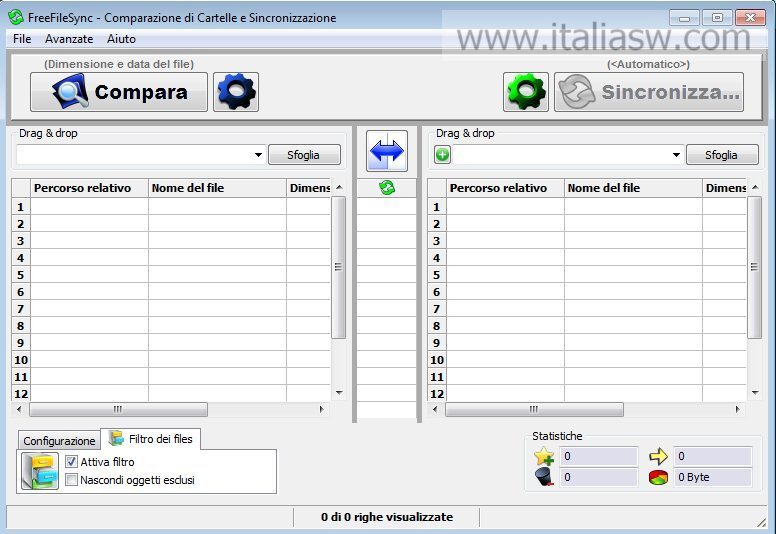Sort left grid by Nome del file

(x=217, y=188)
